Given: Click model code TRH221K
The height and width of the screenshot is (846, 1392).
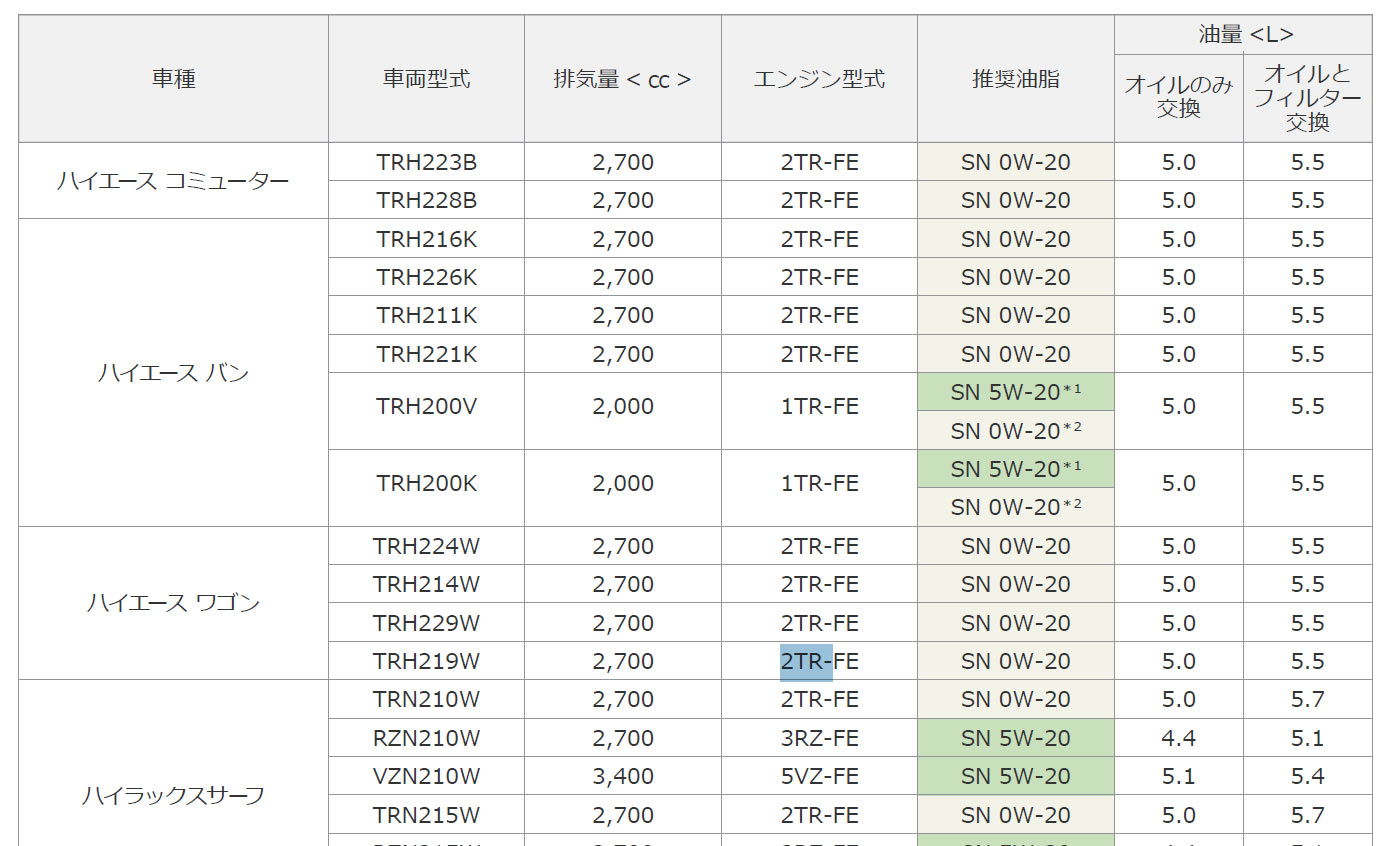Looking at the screenshot, I should (x=426, y=354).
